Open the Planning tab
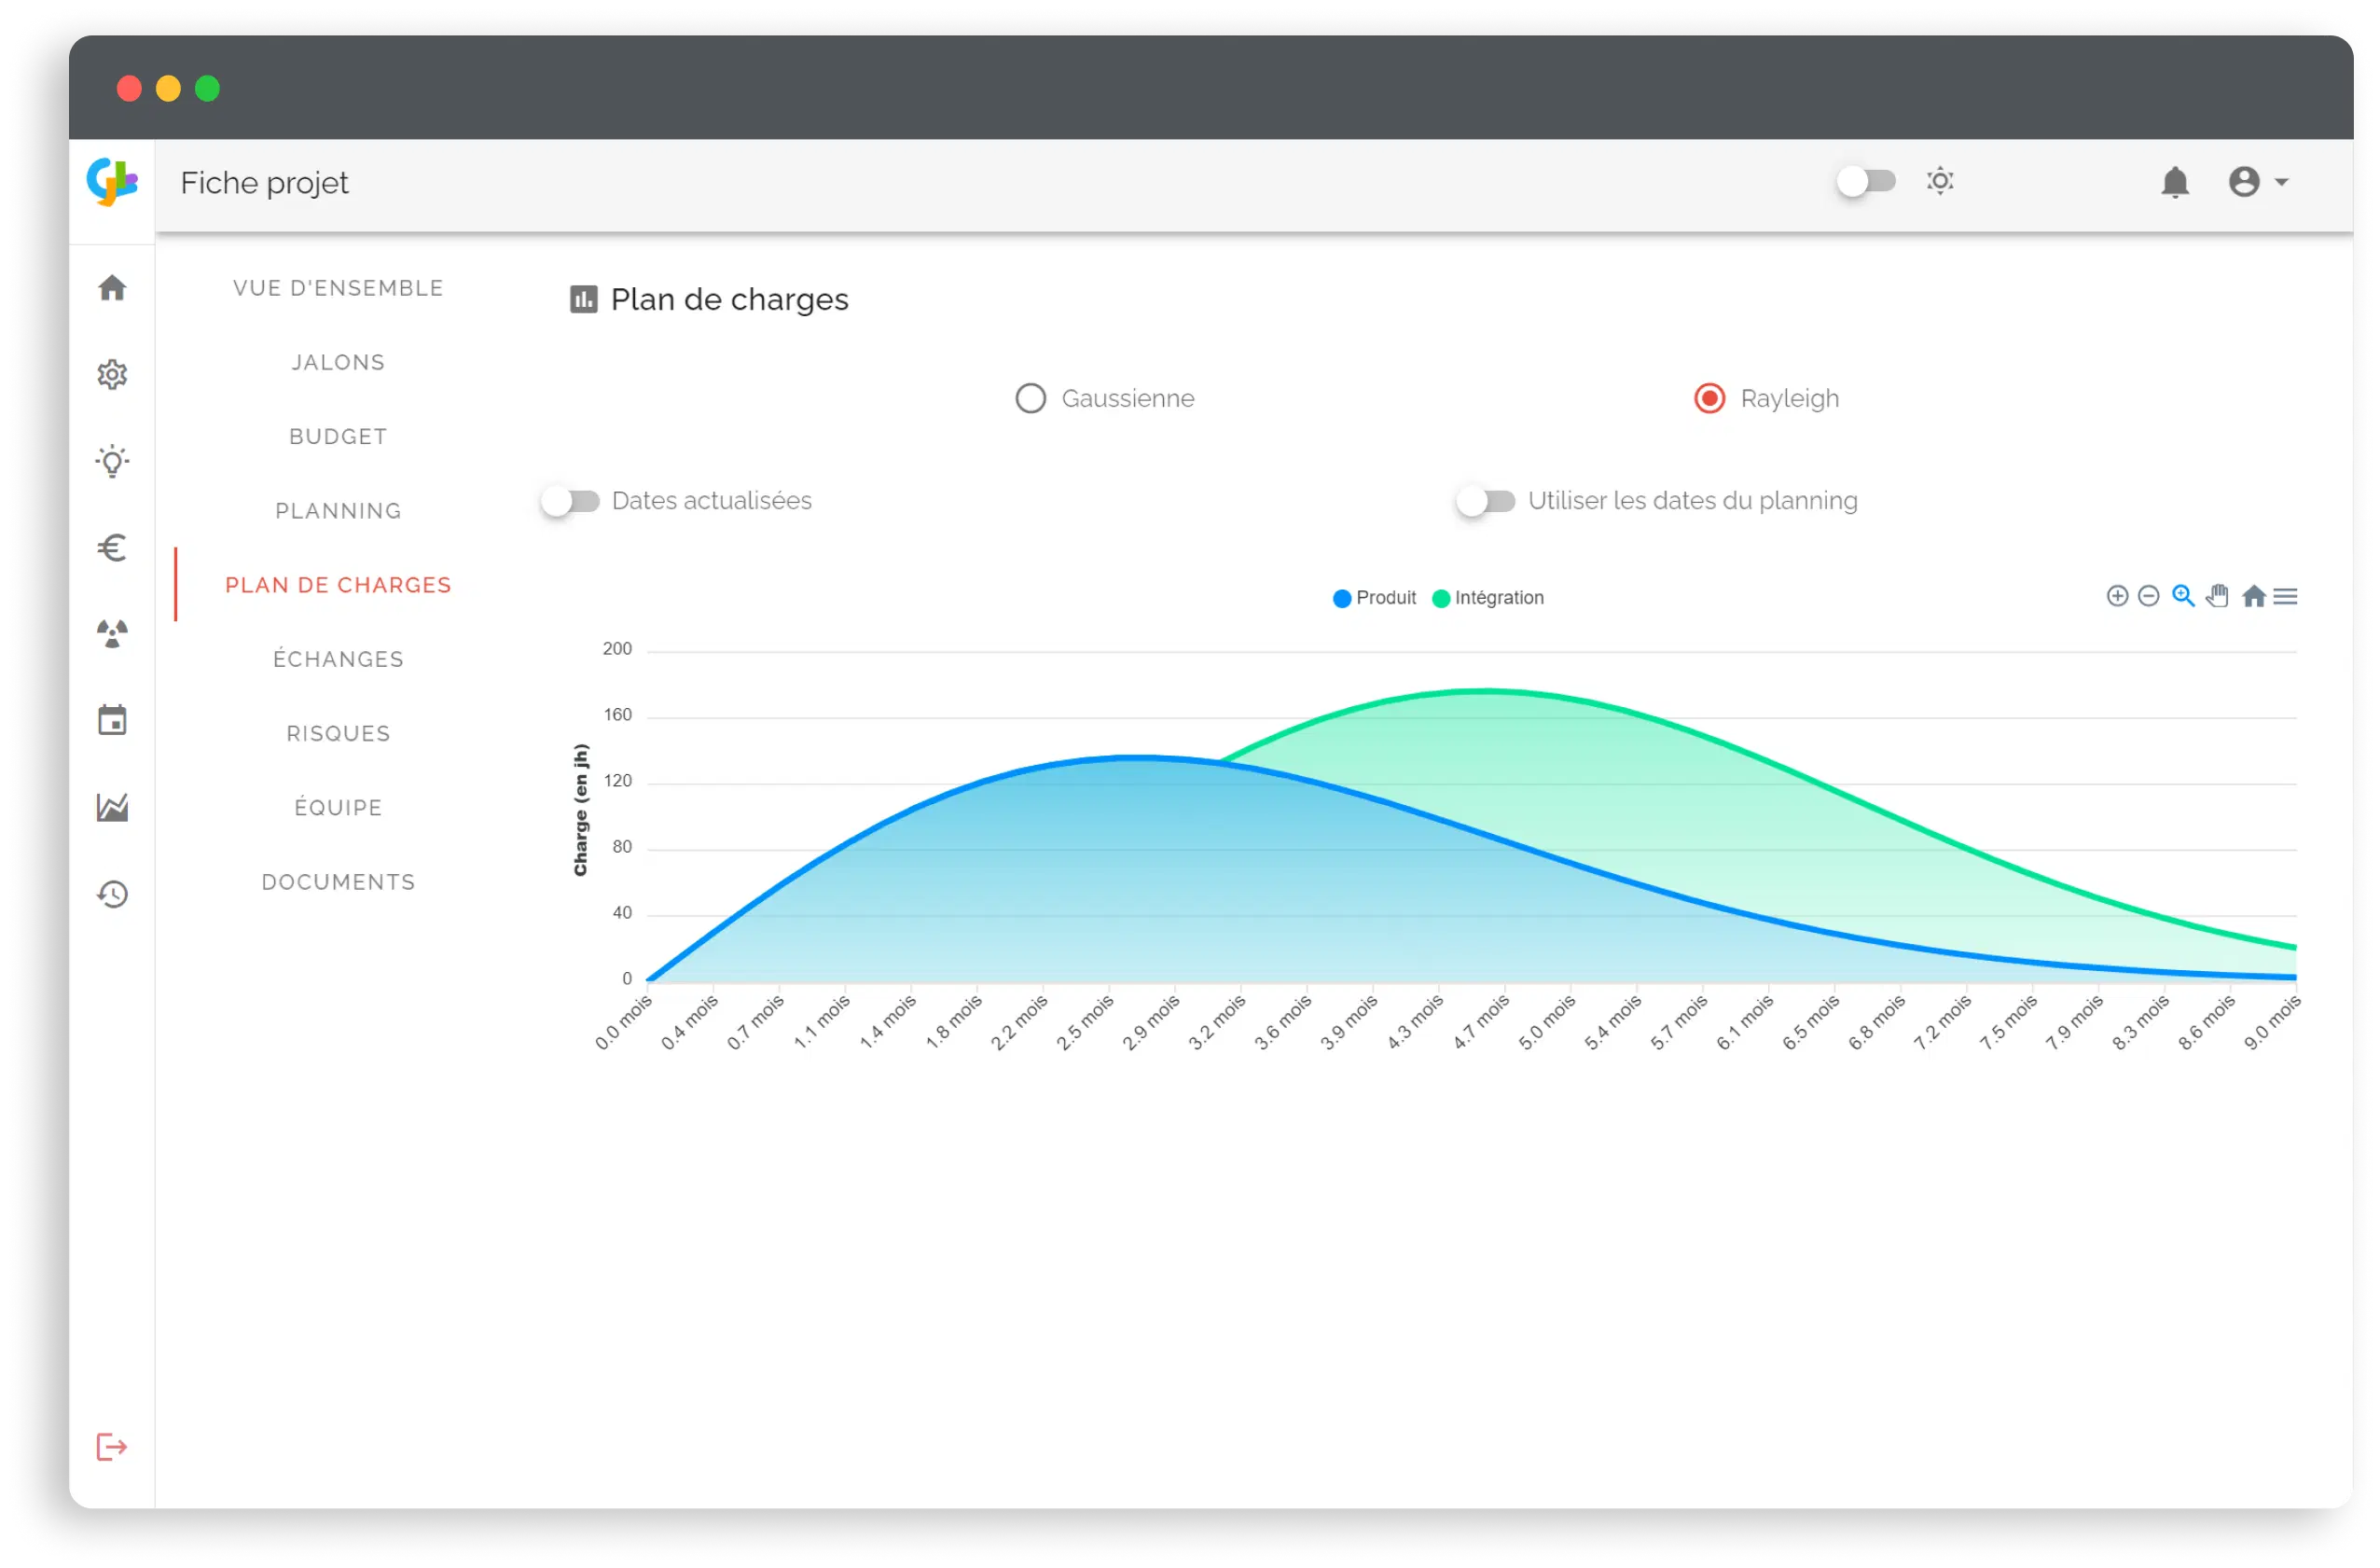Screen dimensions: 2380x1568 coord(338,511)
